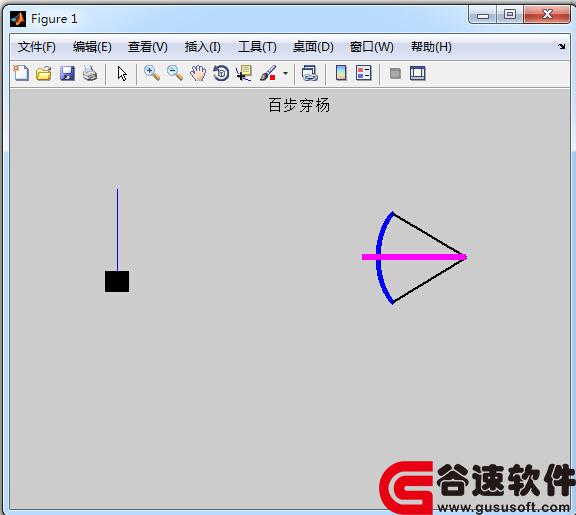Save the figure with the floppy disk icon

[x=67, y=73]
